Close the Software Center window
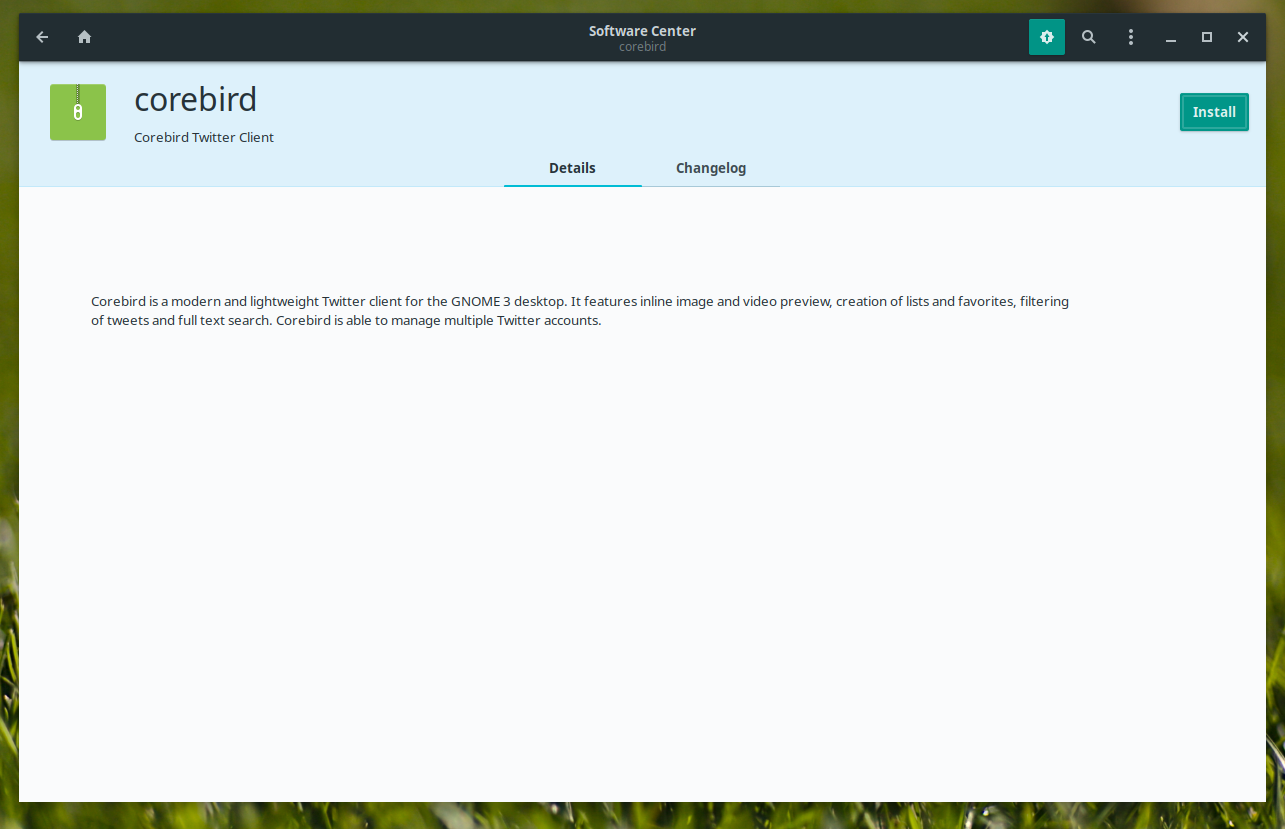Screen dimensions: 1285x829 click(x=1243, y=37)
